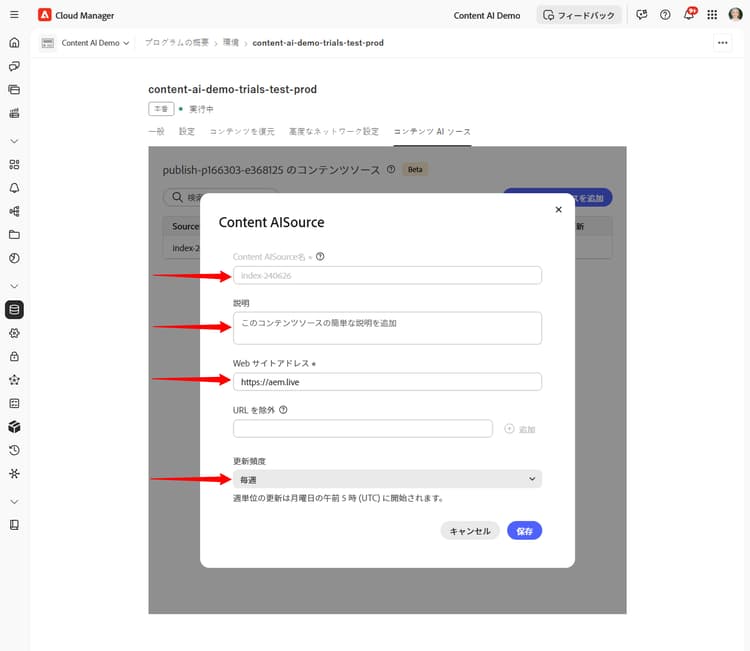Switch to the 一般 tab
This screenshot has height=651, width=750.
156,132
